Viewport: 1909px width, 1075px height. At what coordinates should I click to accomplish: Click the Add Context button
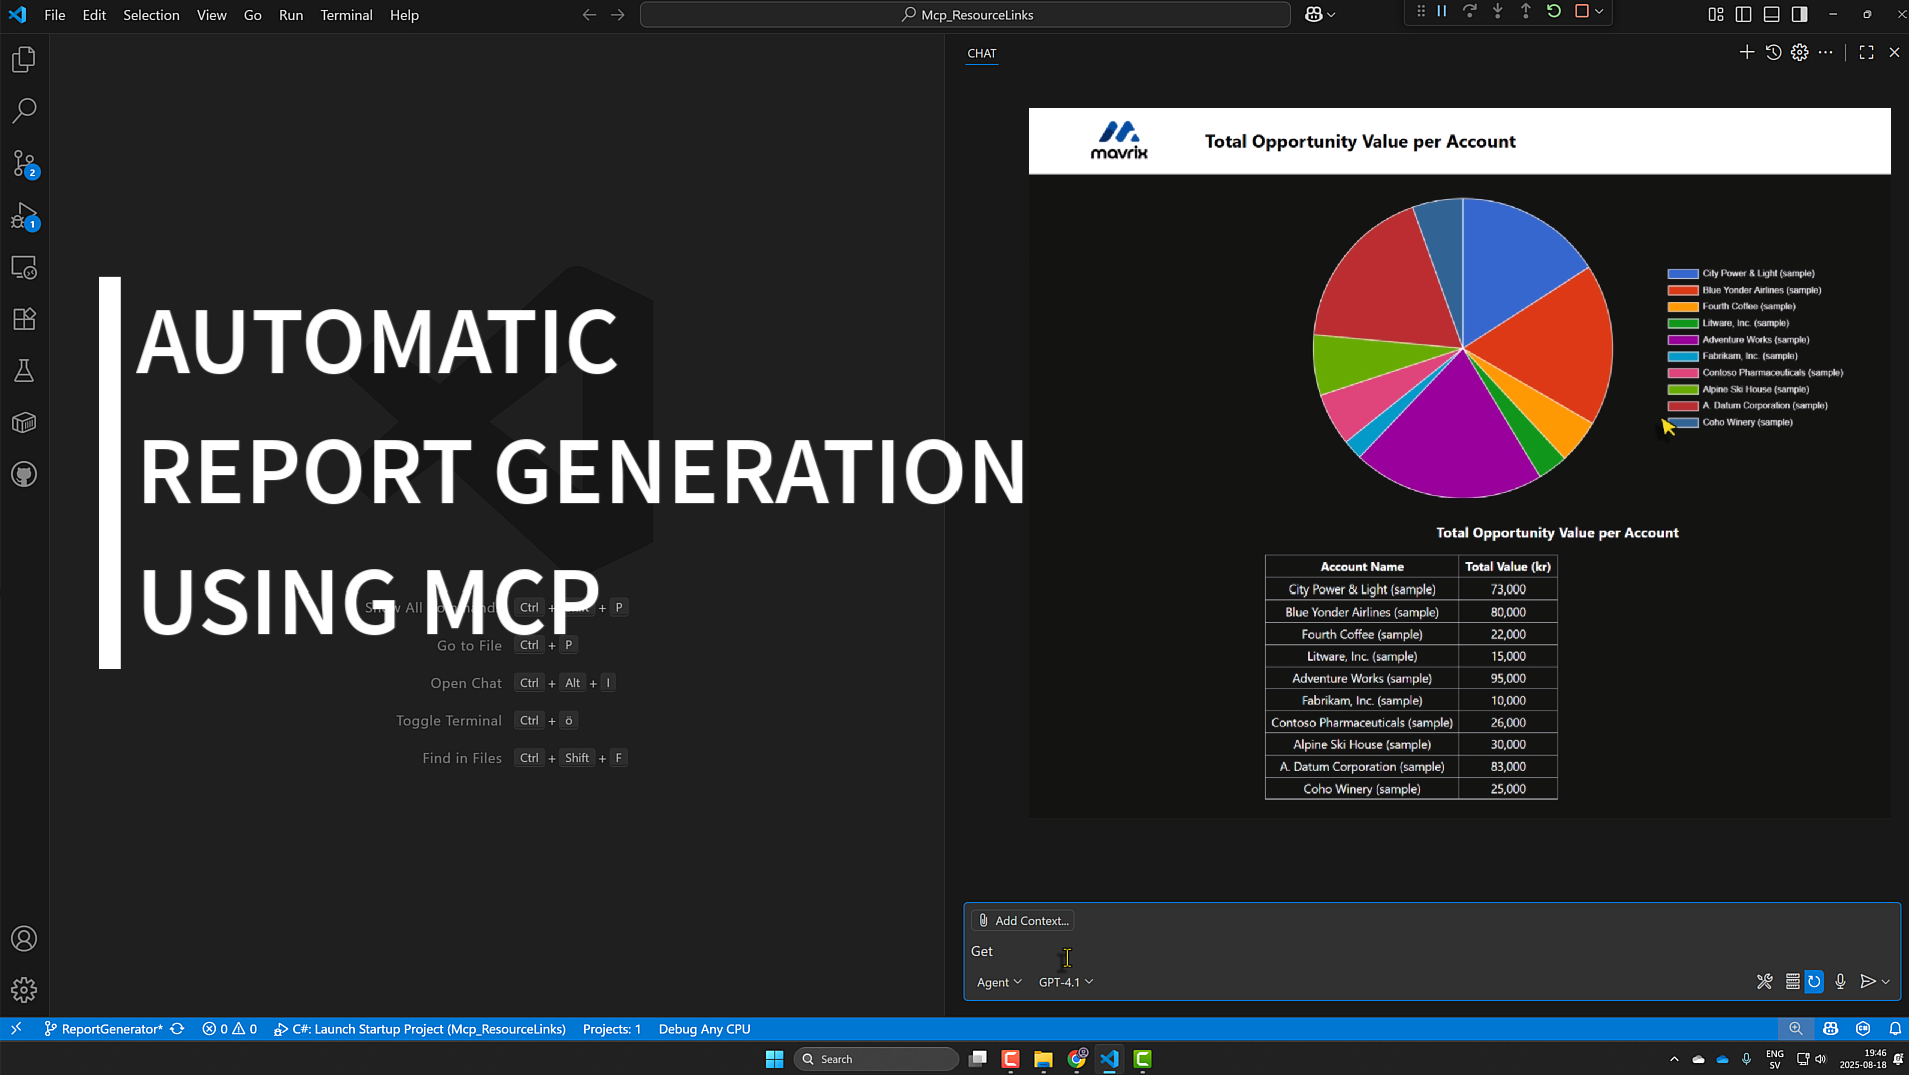tap(1023, 920)
